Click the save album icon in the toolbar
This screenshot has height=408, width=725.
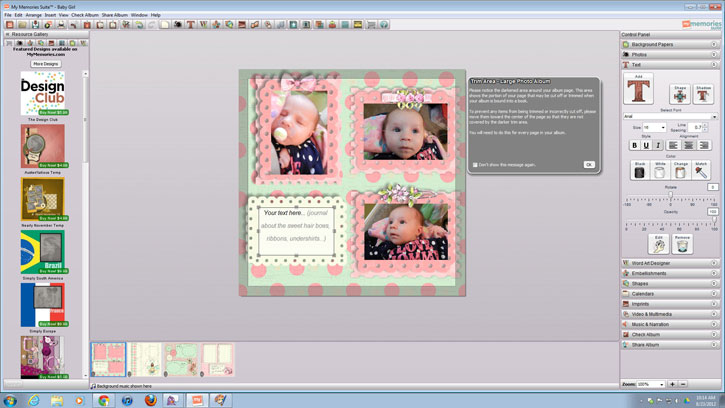pos(36,25)
